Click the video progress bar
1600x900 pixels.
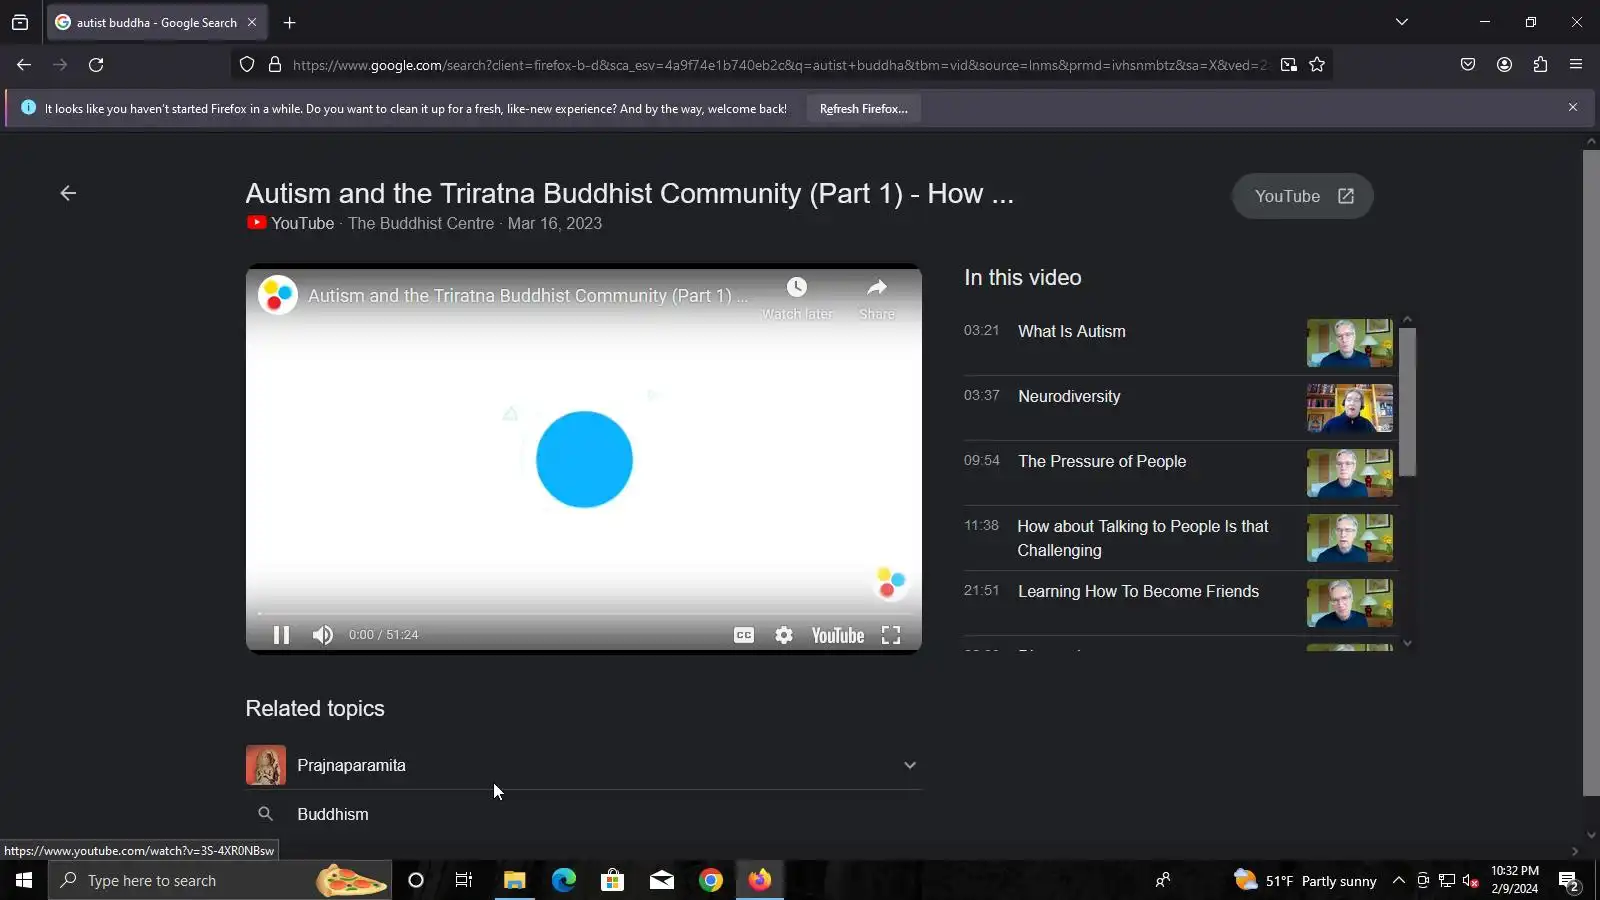click(584, 613)
